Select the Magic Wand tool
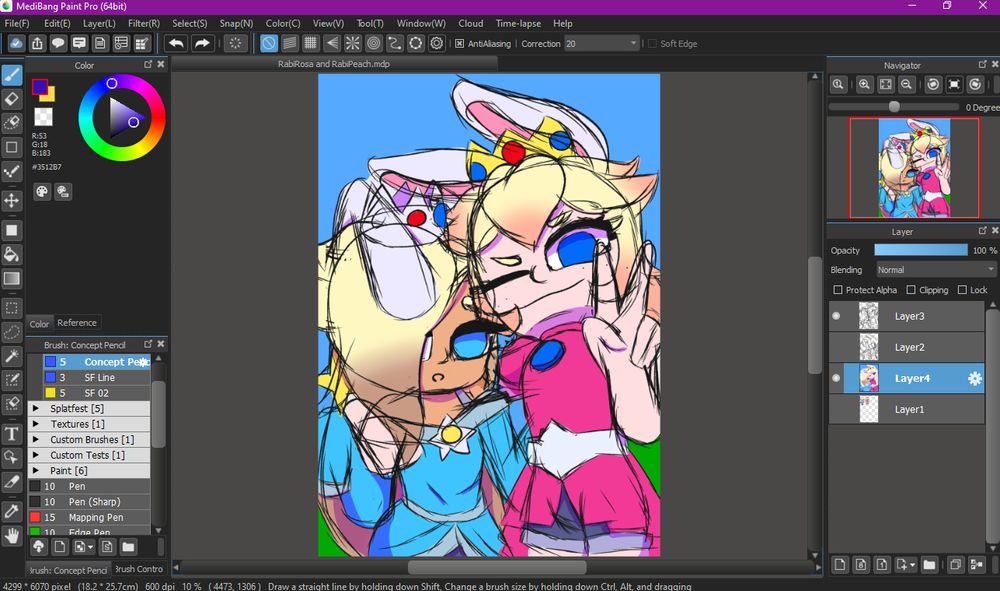 click(x=11, y=356)
